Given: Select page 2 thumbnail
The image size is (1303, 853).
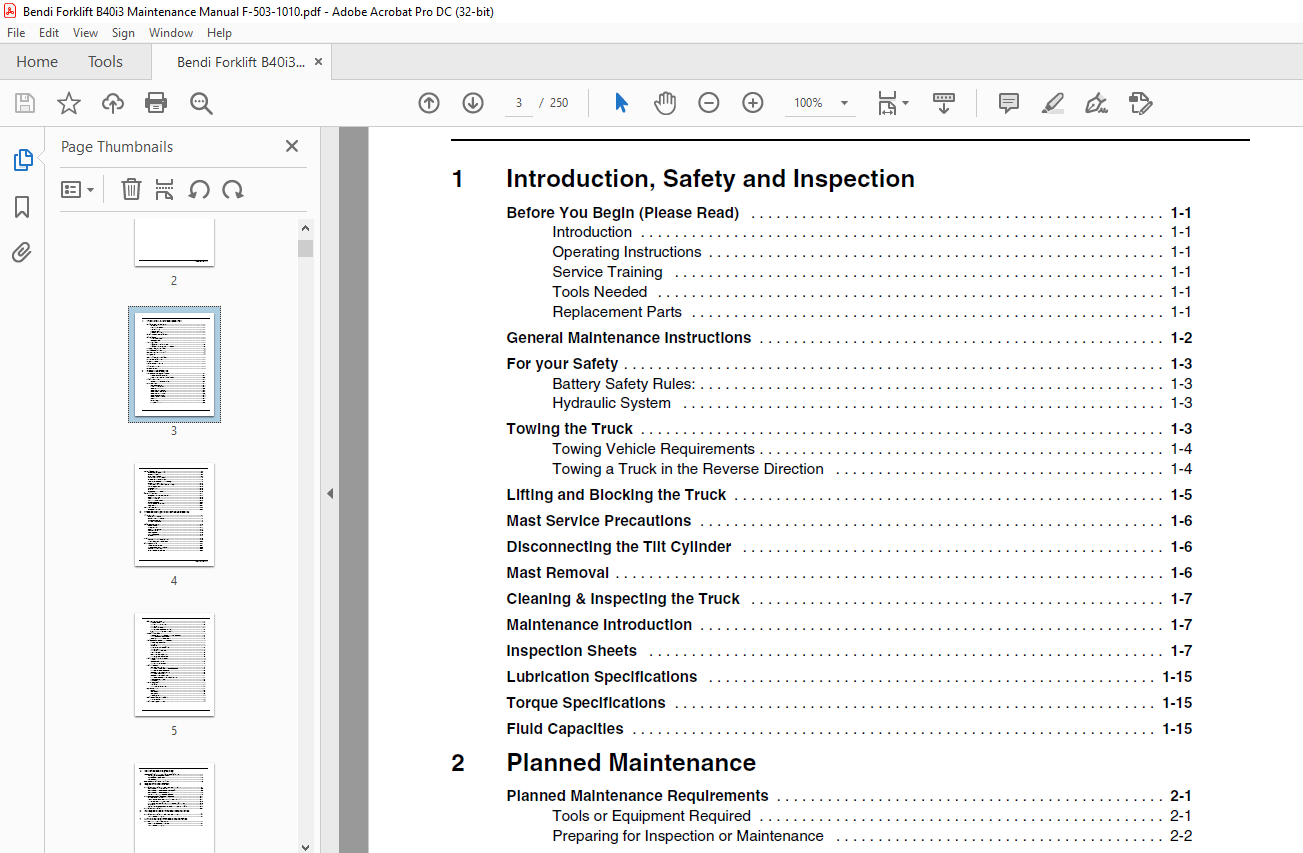Looking at the screenshot, I should click(174, 242).
